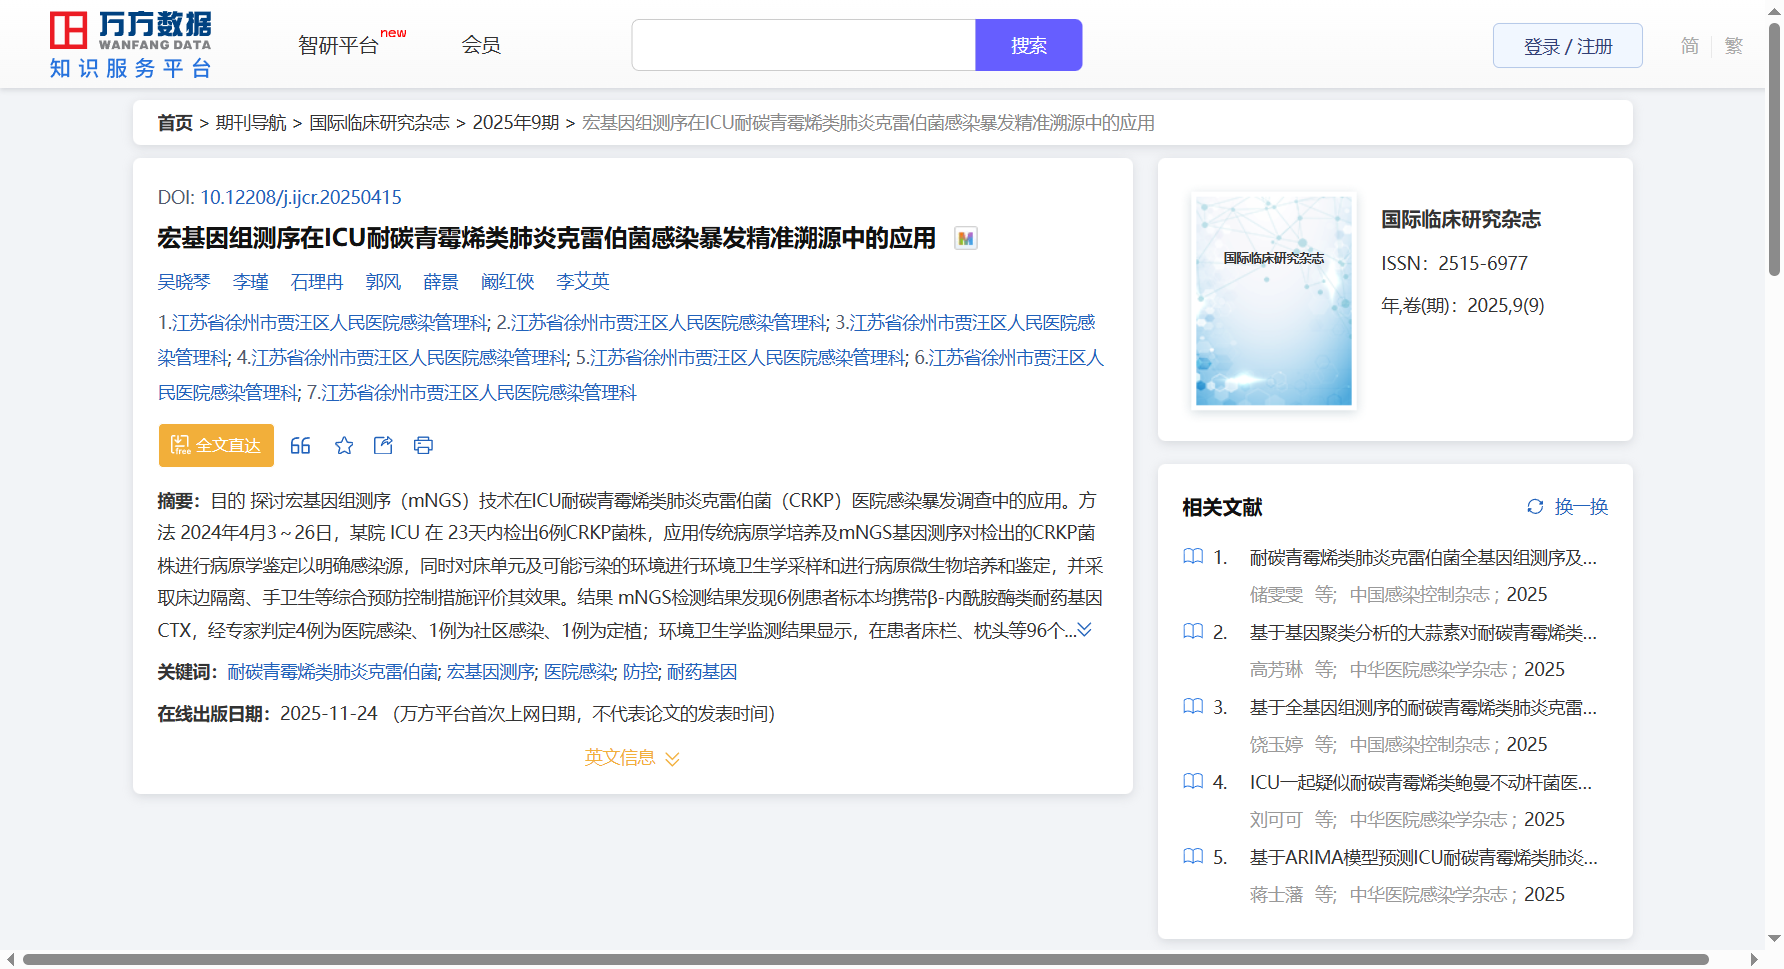Image resolution: width=1784 pixels, height=969 pixels.
Task: Click the journal cover thumbnail
Action: pos(1273,301)
